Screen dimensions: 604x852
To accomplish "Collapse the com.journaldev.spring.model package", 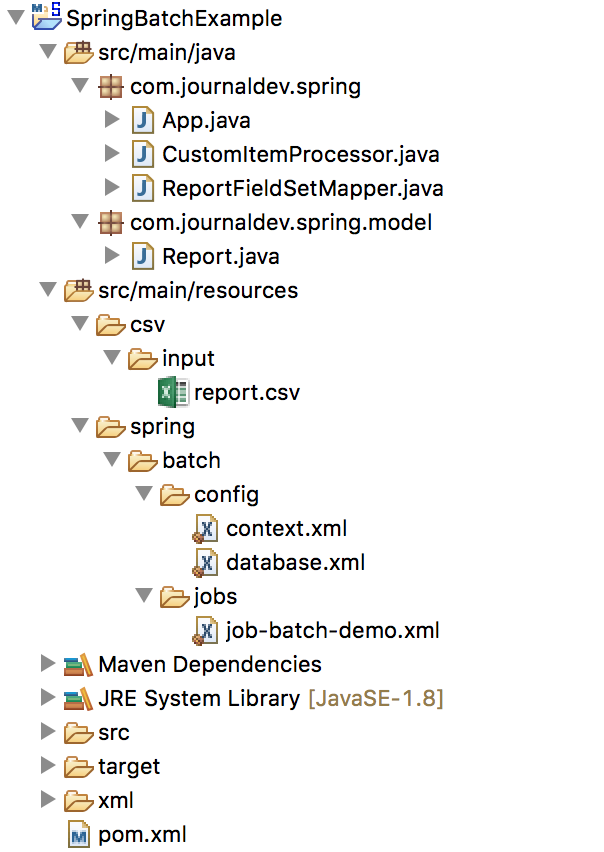I will 79,223.
